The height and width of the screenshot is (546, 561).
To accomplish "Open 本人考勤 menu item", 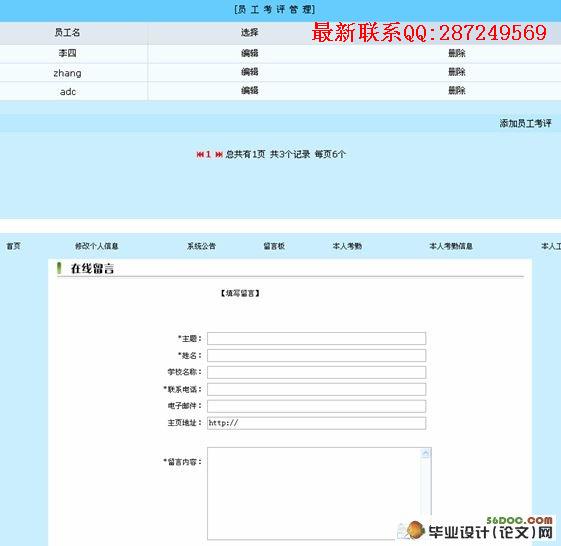I will point(347,246).
